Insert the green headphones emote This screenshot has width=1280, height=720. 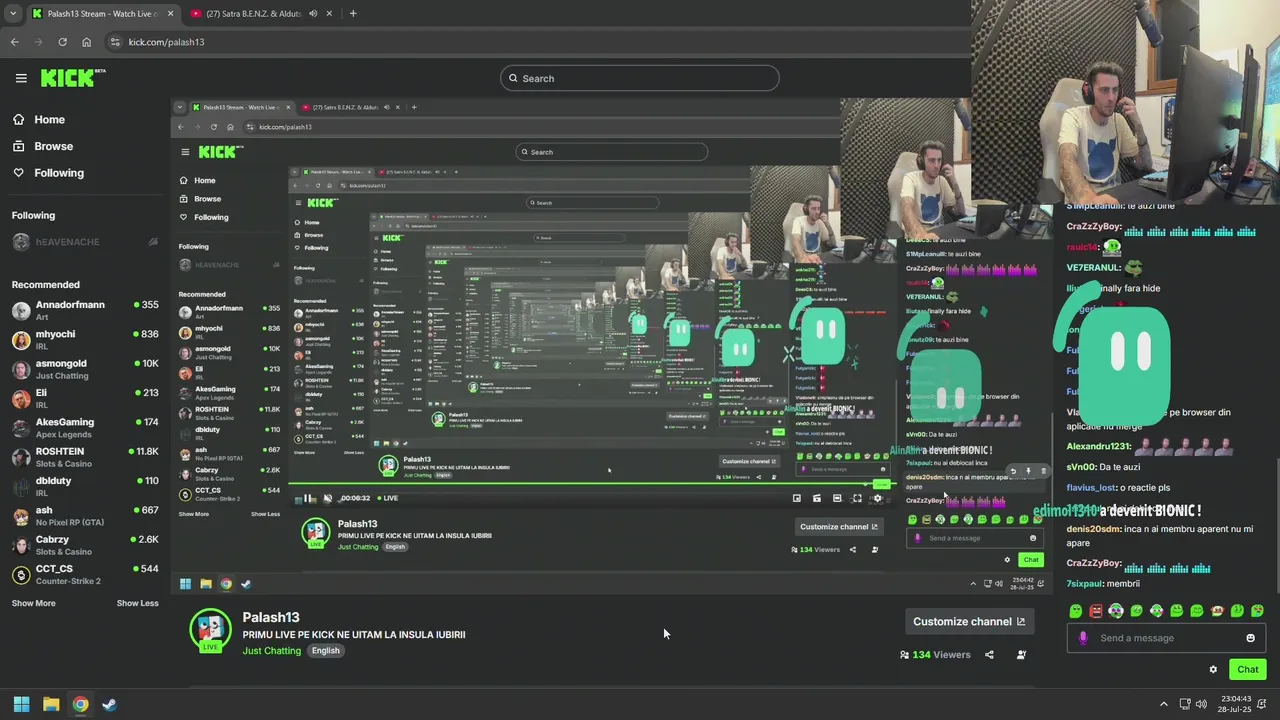(x=1116, y=610)
